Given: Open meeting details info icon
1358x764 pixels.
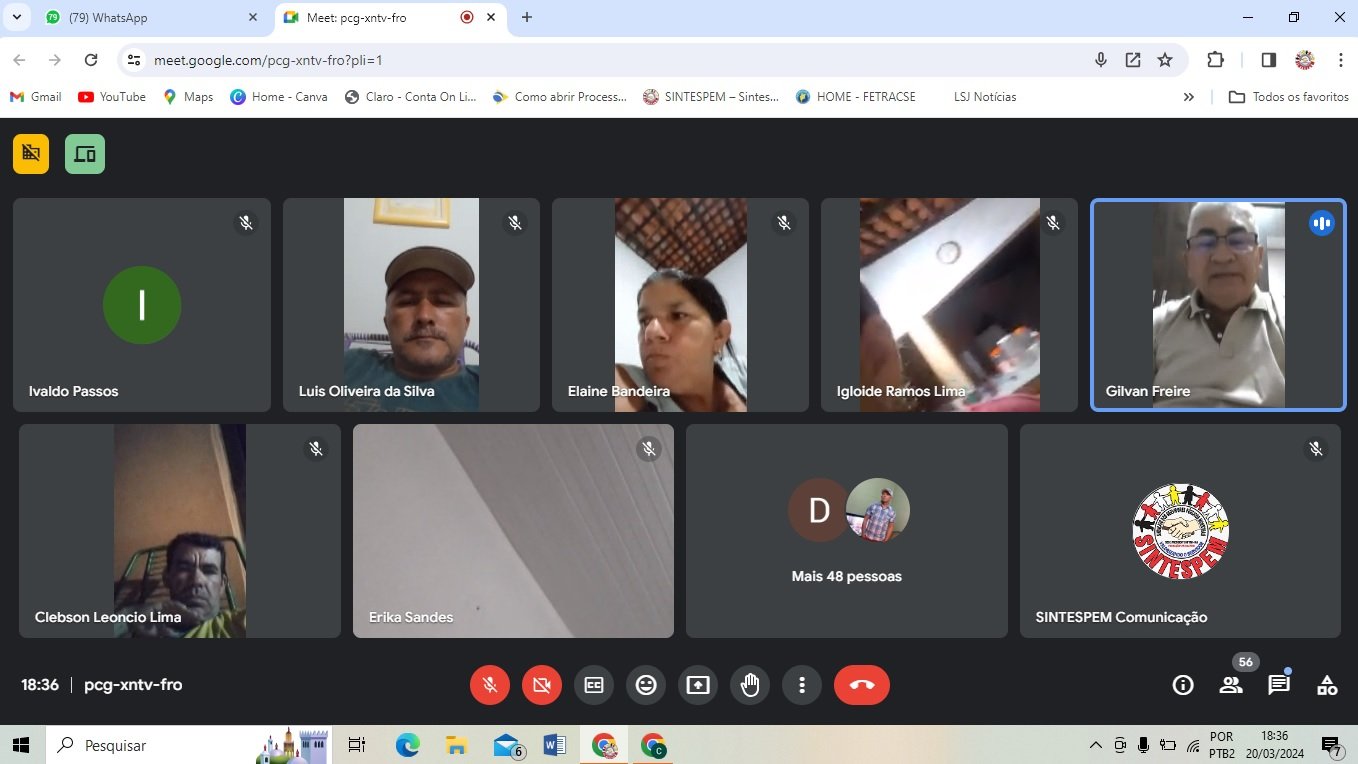Looking at the screenshot, I should click(1183, 685).
